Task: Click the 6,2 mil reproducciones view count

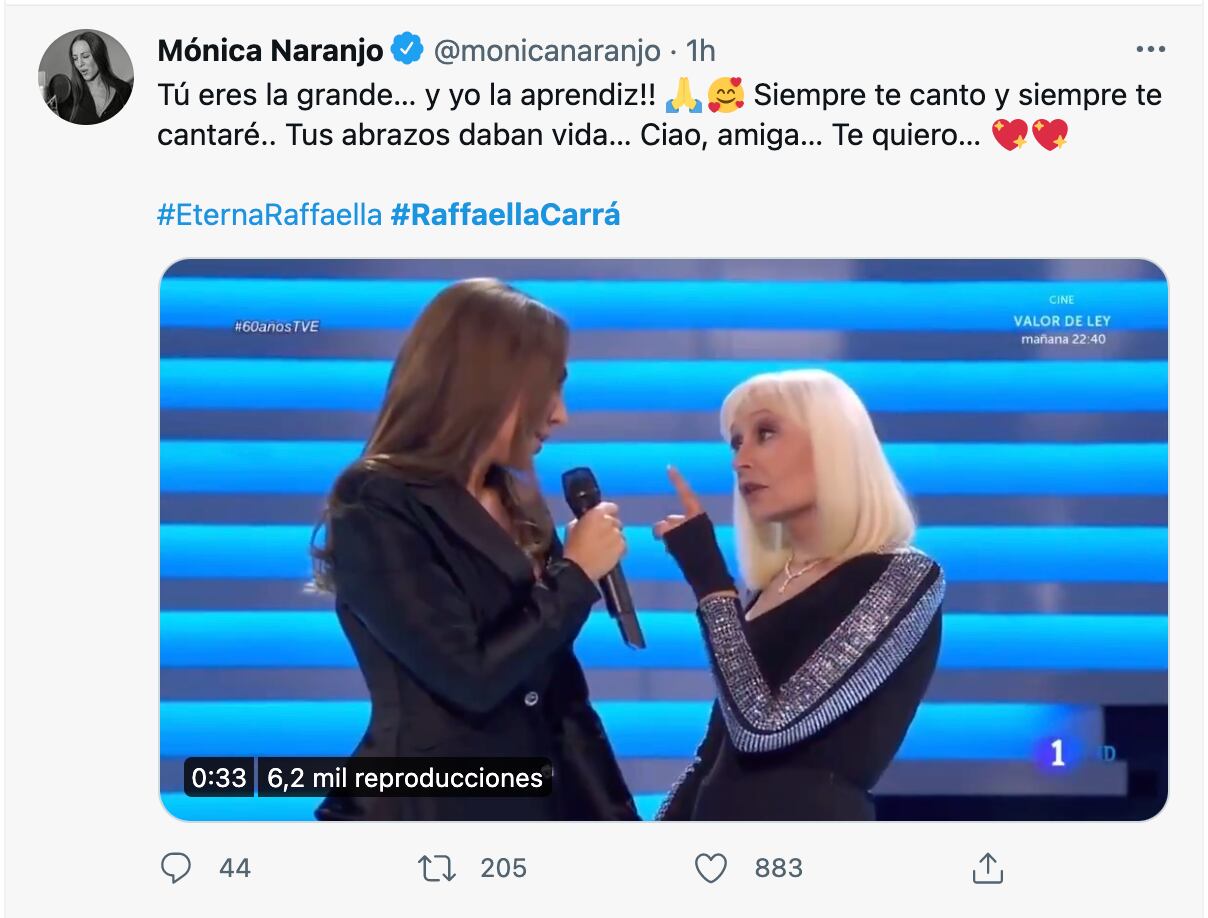Action: coord(405,777)
